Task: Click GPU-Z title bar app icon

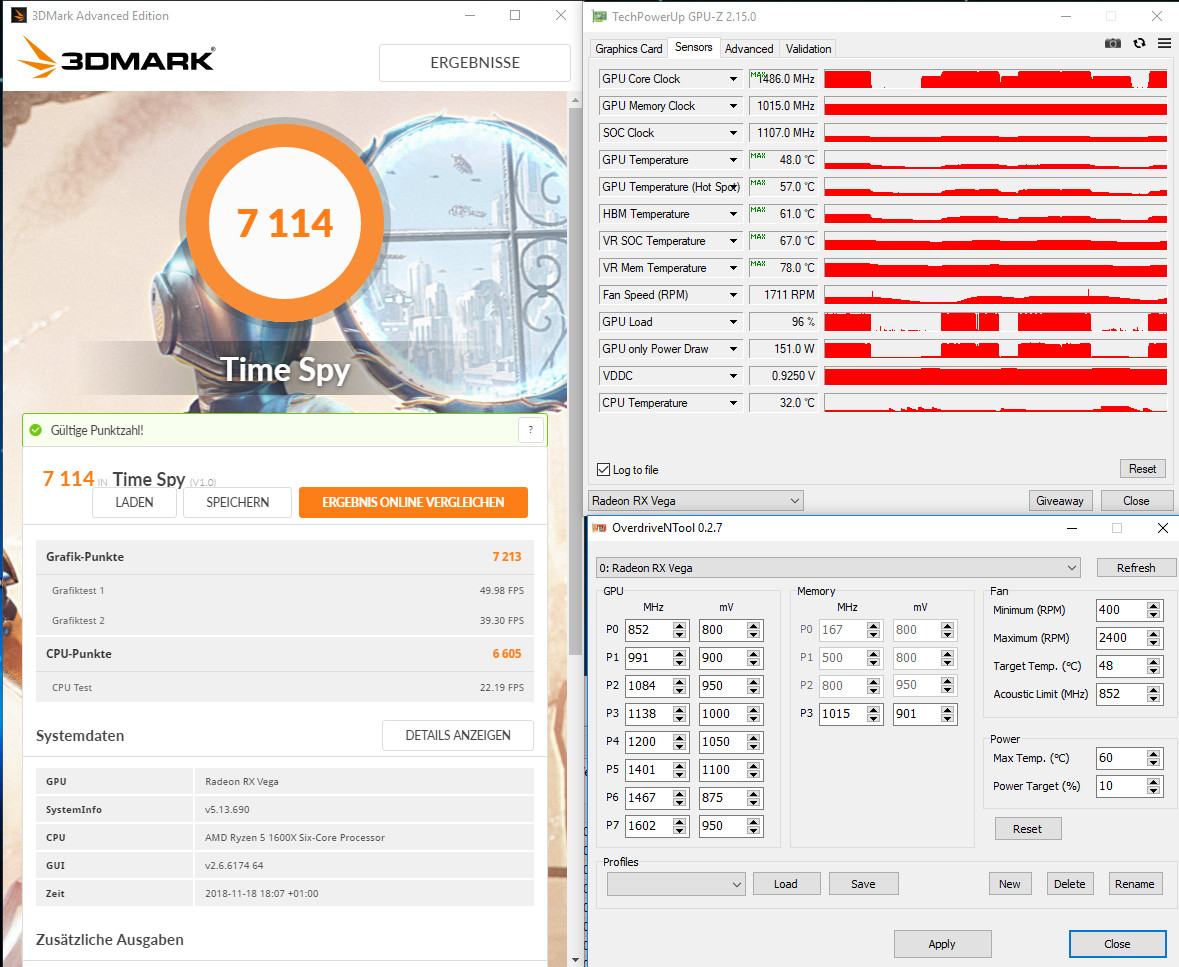Action: [599, 16]
